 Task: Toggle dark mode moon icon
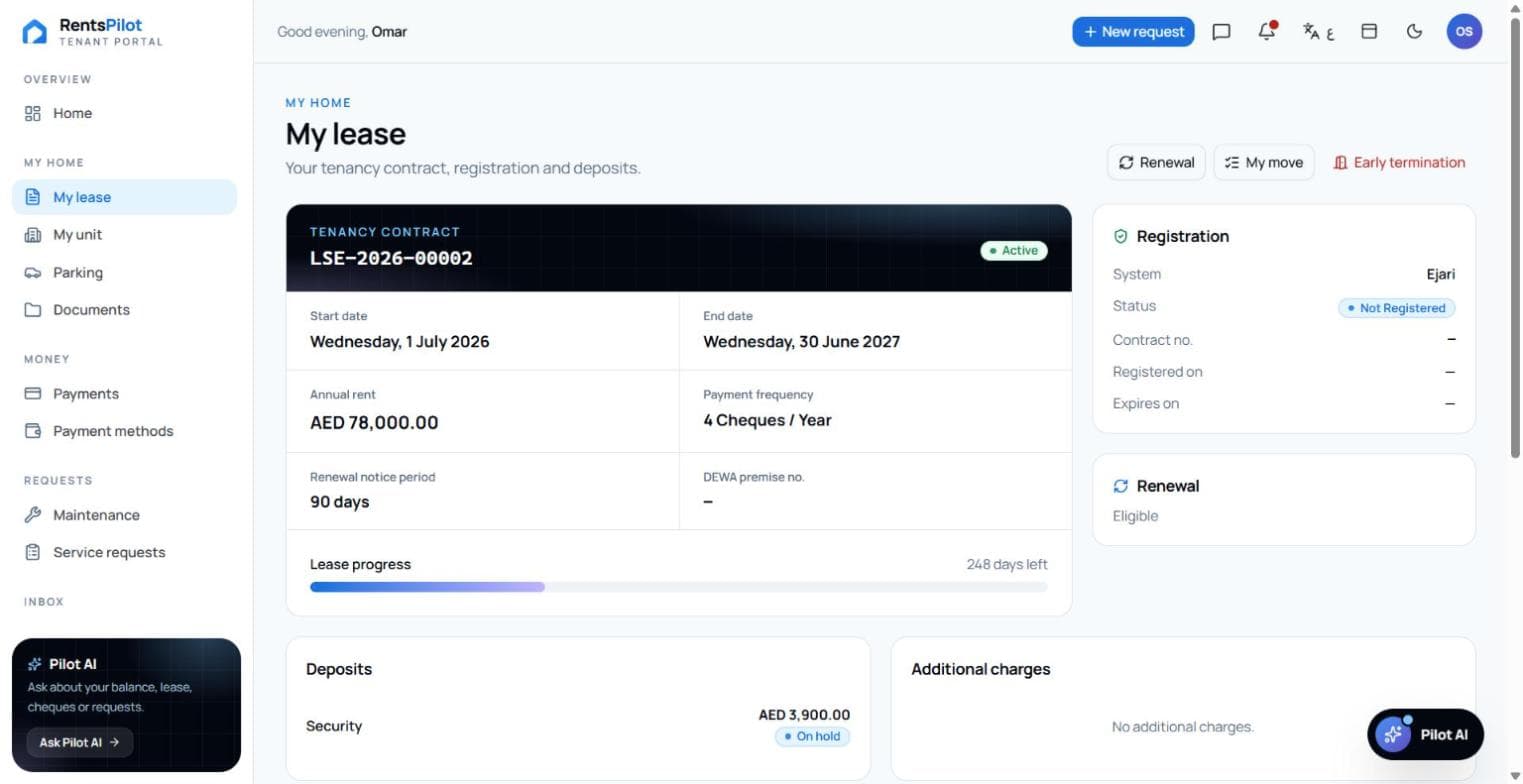(1414, 31)
